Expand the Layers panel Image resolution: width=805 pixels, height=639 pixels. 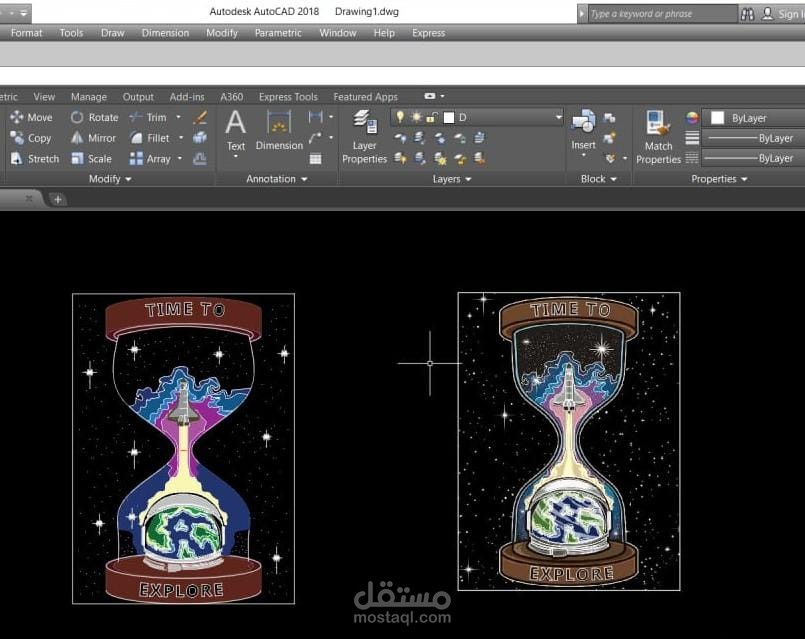(x=452, y=179)
